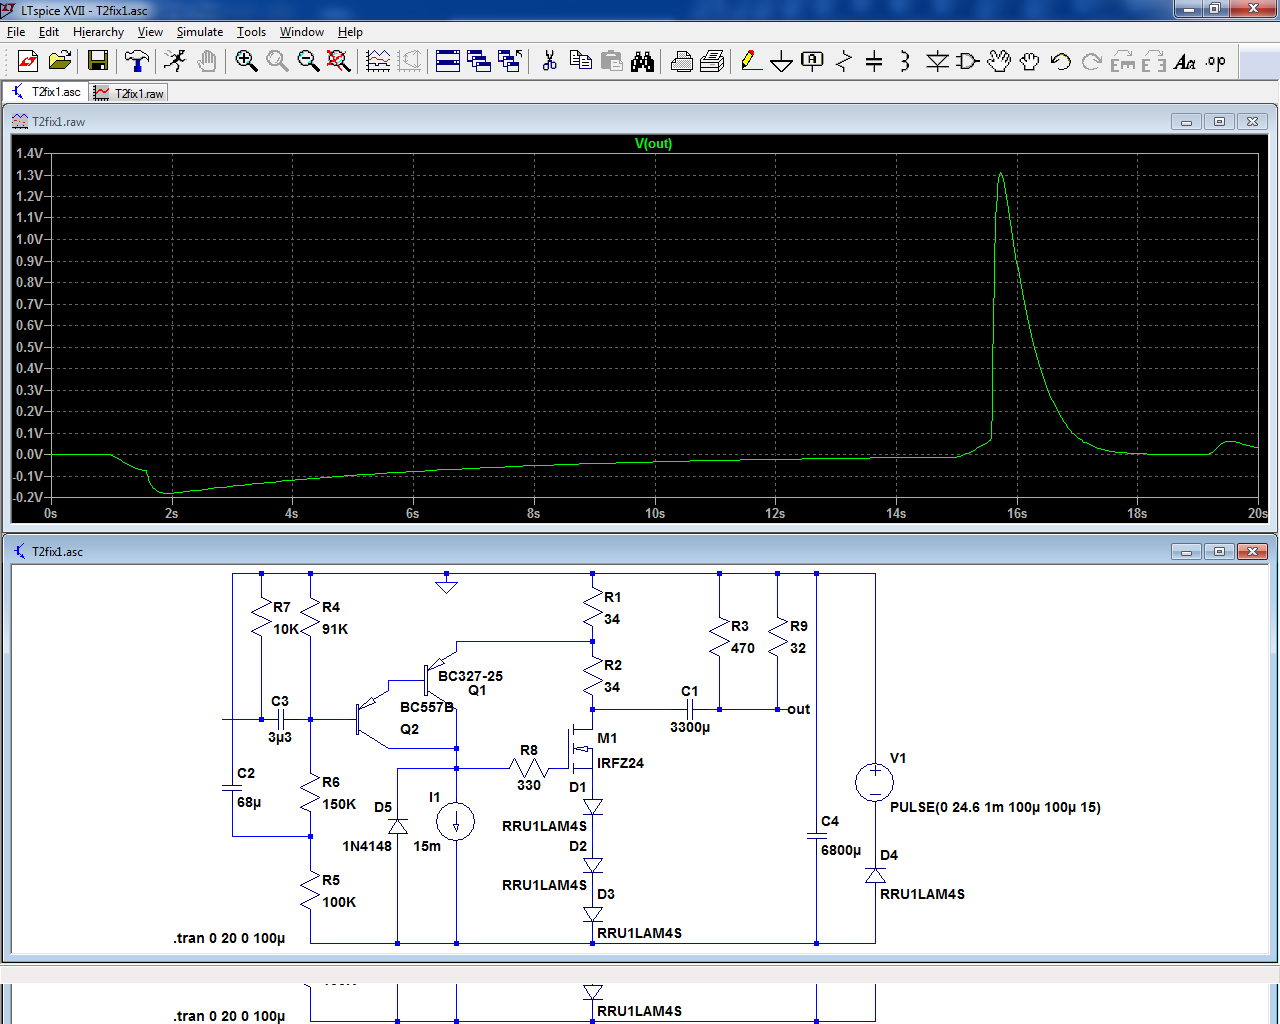The image size is (1280, 1024).
Task: Switch to the T2fix1.raw tab
Action: [129, 93]
